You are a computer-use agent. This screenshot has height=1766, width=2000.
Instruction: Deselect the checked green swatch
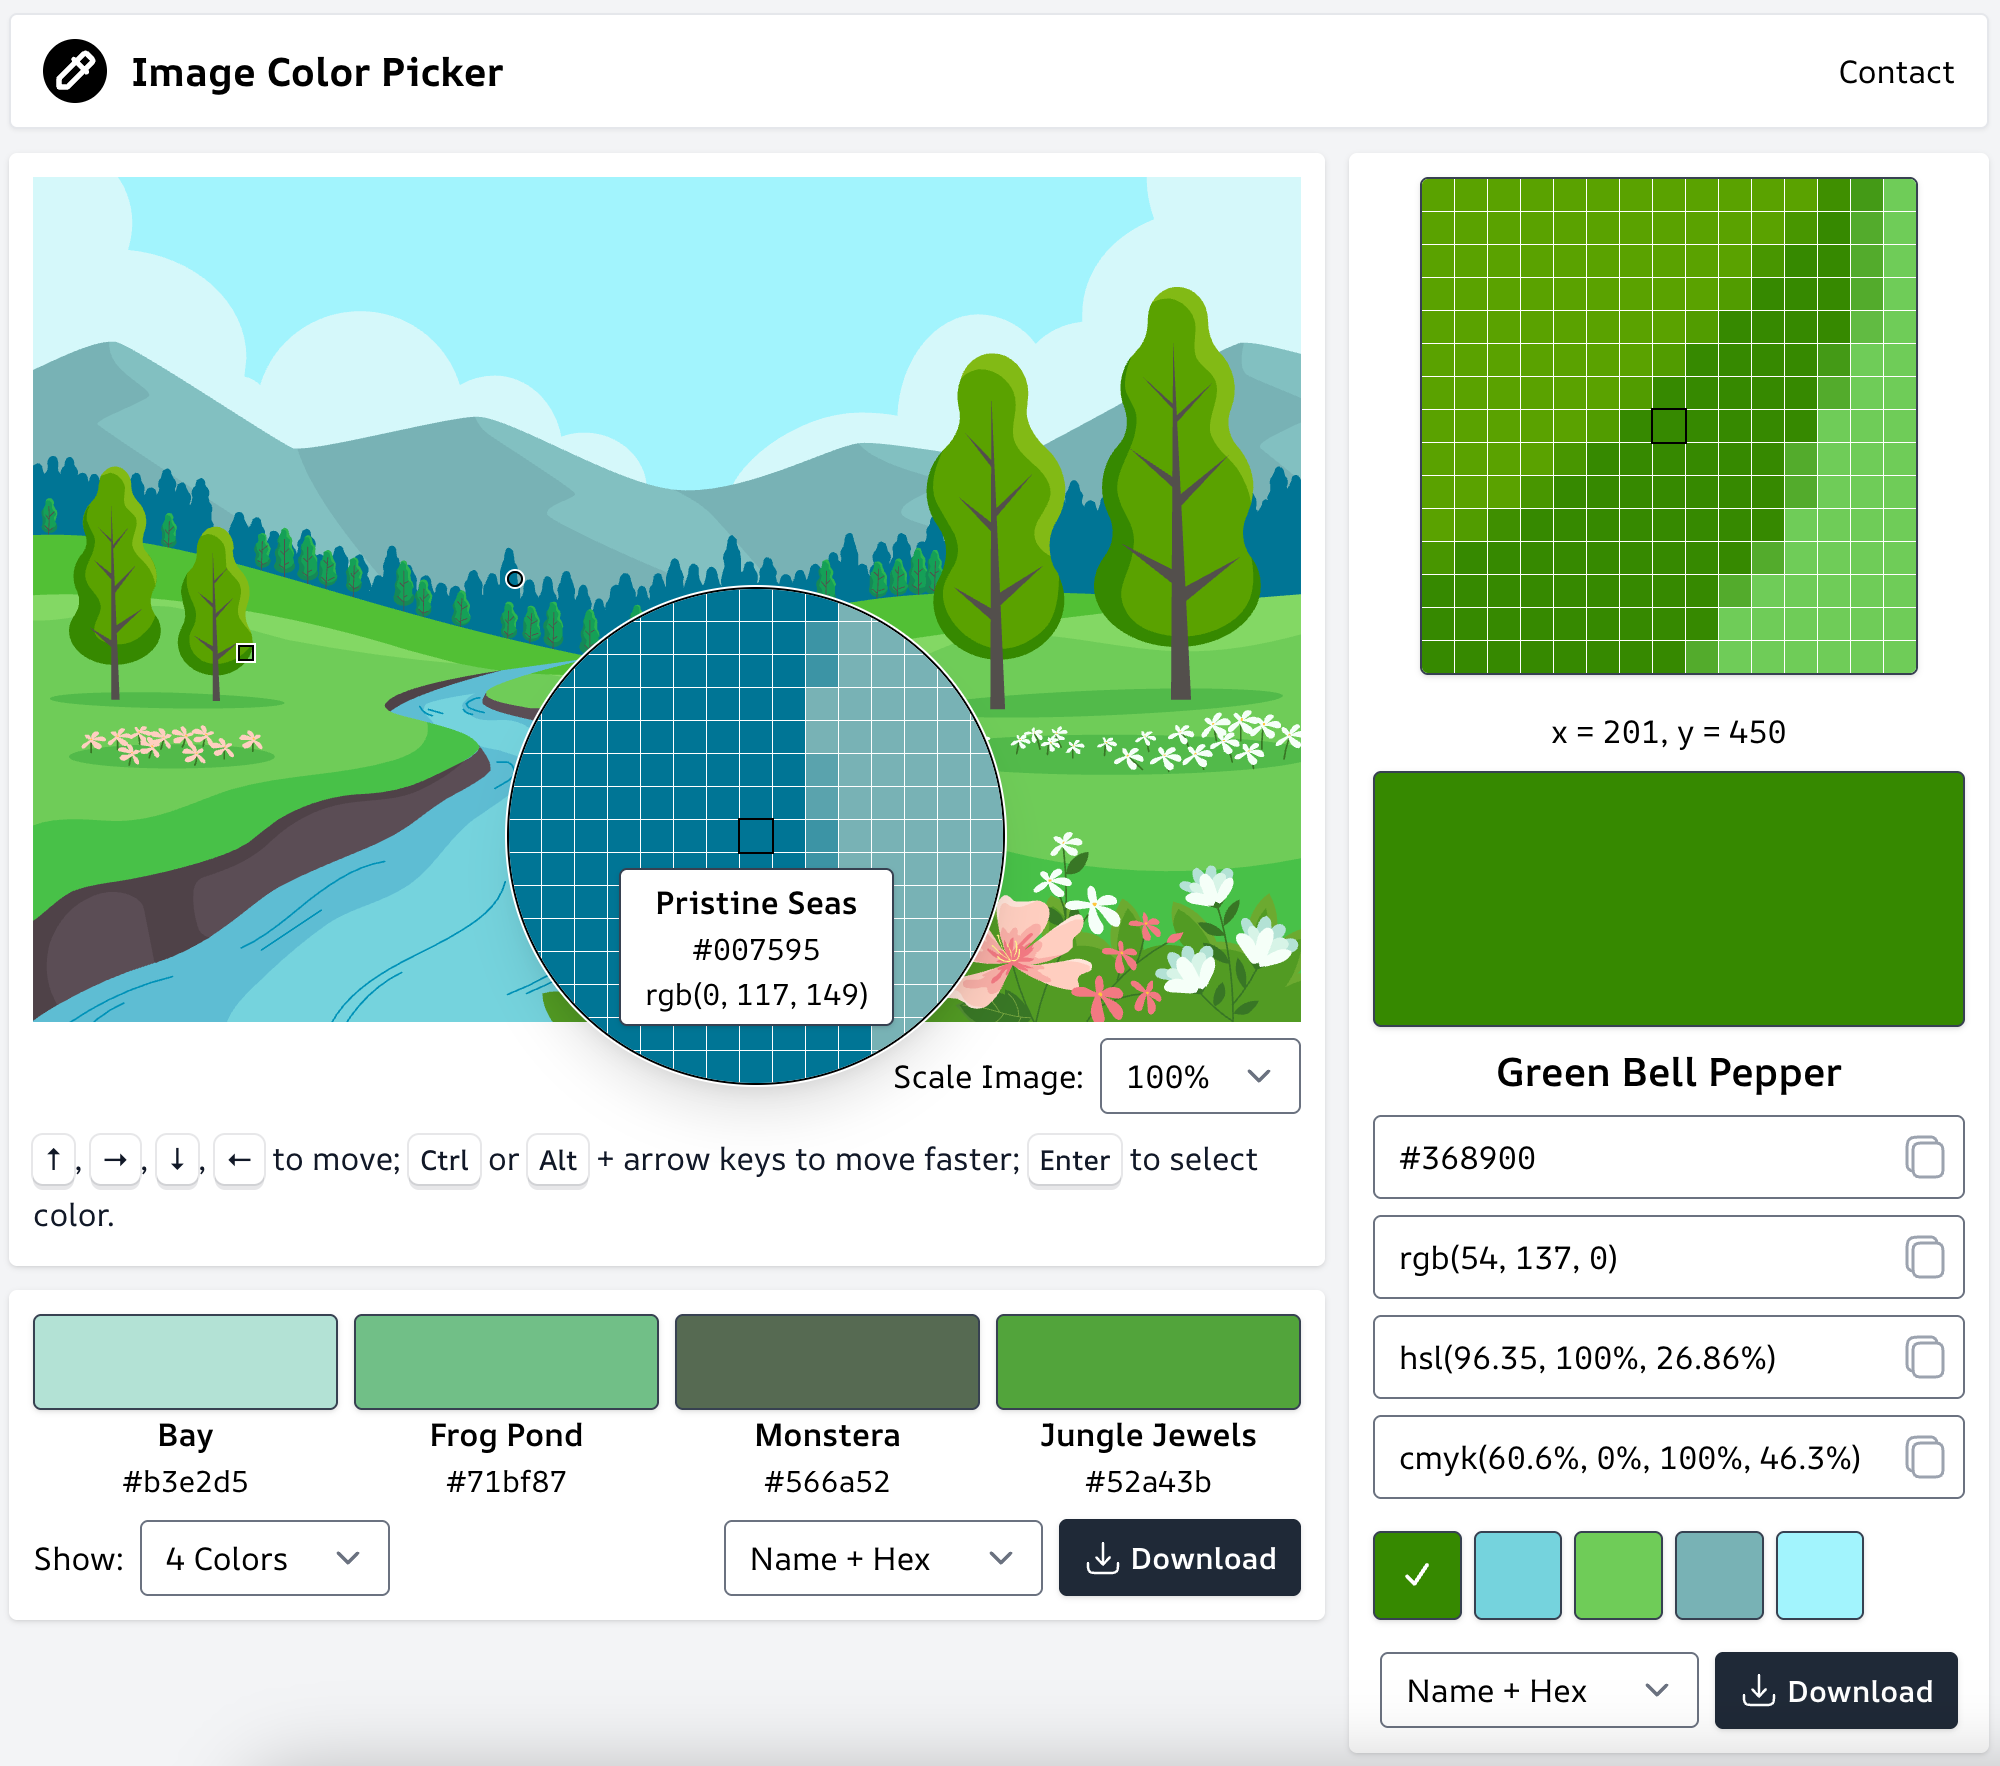pos(1416,1575)
